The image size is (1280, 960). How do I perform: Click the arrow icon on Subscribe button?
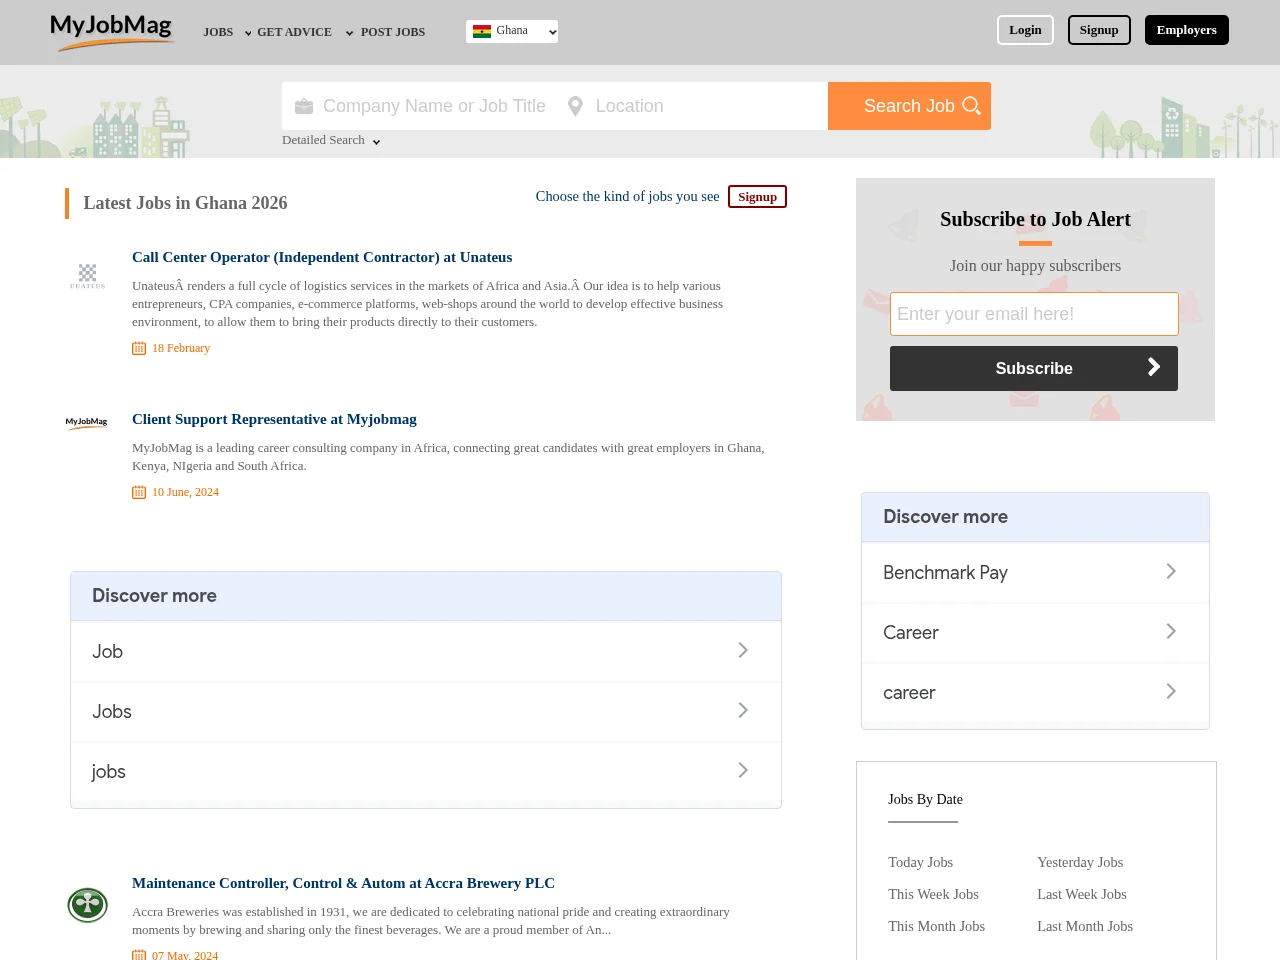click(x=1153, y=367)
